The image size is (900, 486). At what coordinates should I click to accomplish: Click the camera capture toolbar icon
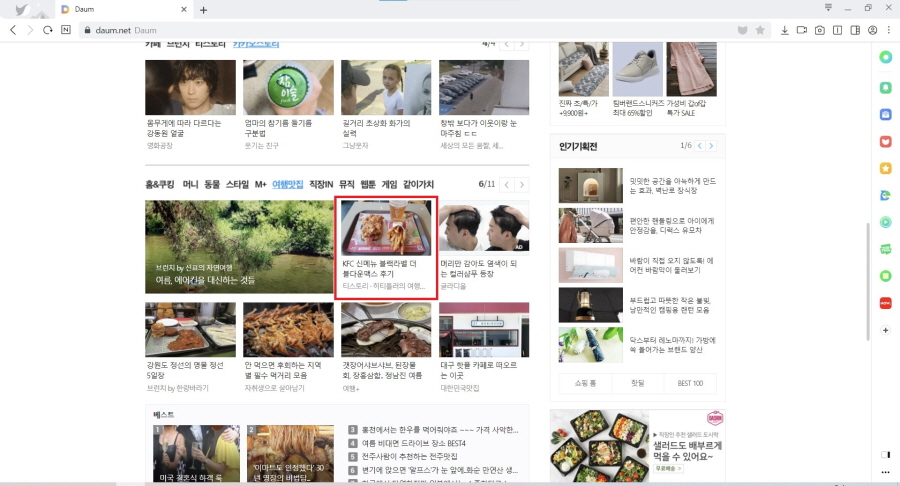pos(820,30)
